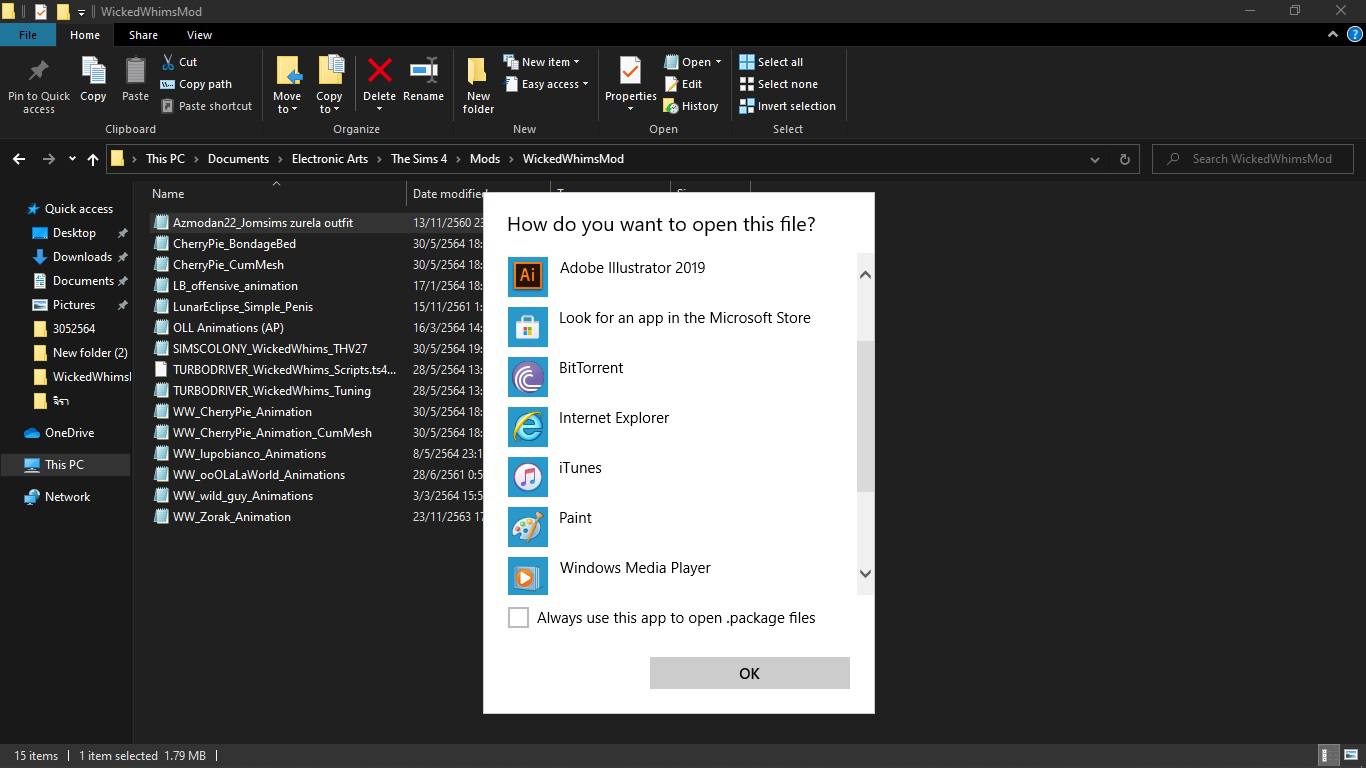Click the History command in ribbon
This screenshot has width=1366, height=768.
point(691,106)
